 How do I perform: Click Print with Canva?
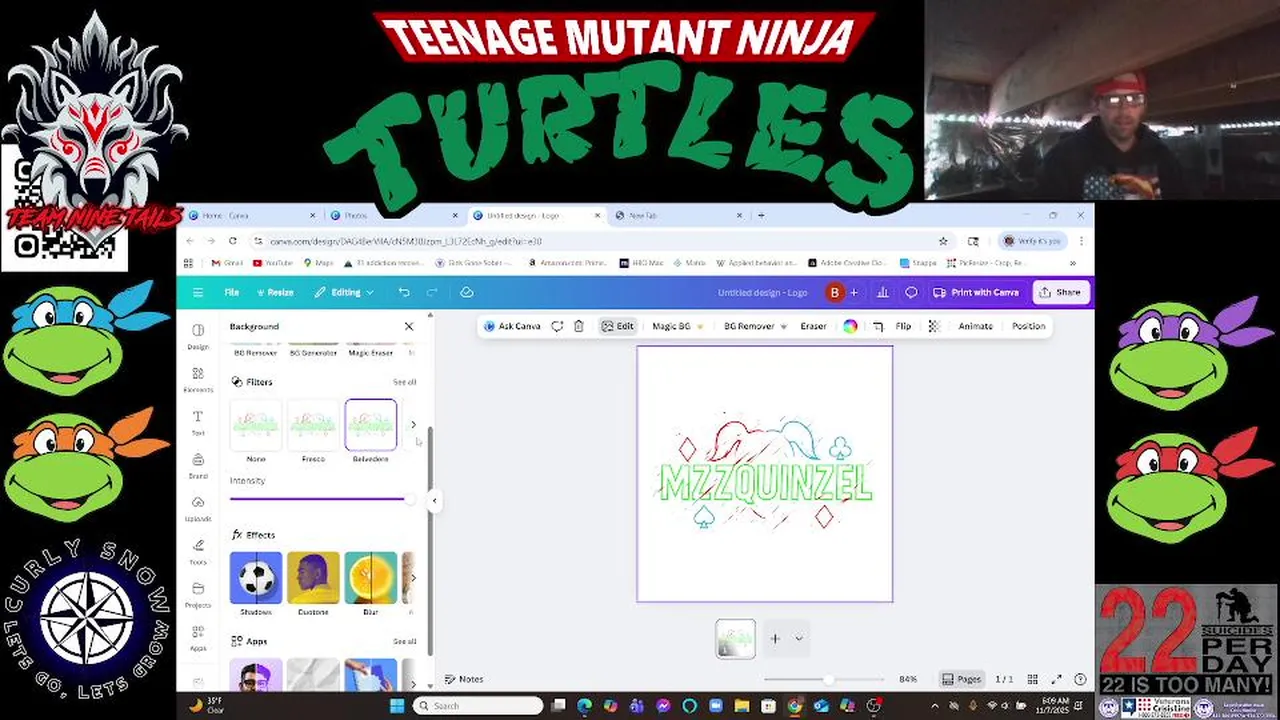point(976,292)
